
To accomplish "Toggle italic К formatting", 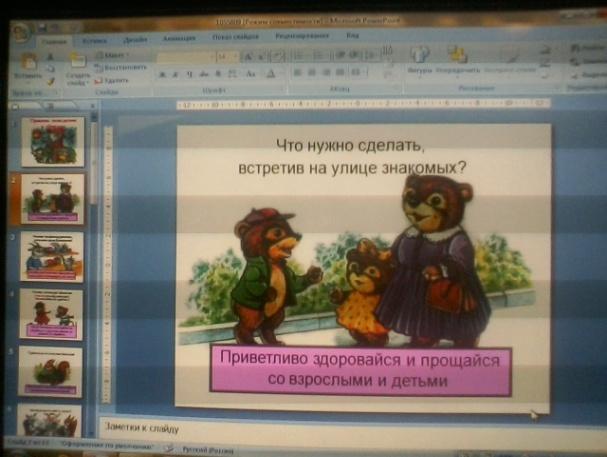I will point(175,74).
